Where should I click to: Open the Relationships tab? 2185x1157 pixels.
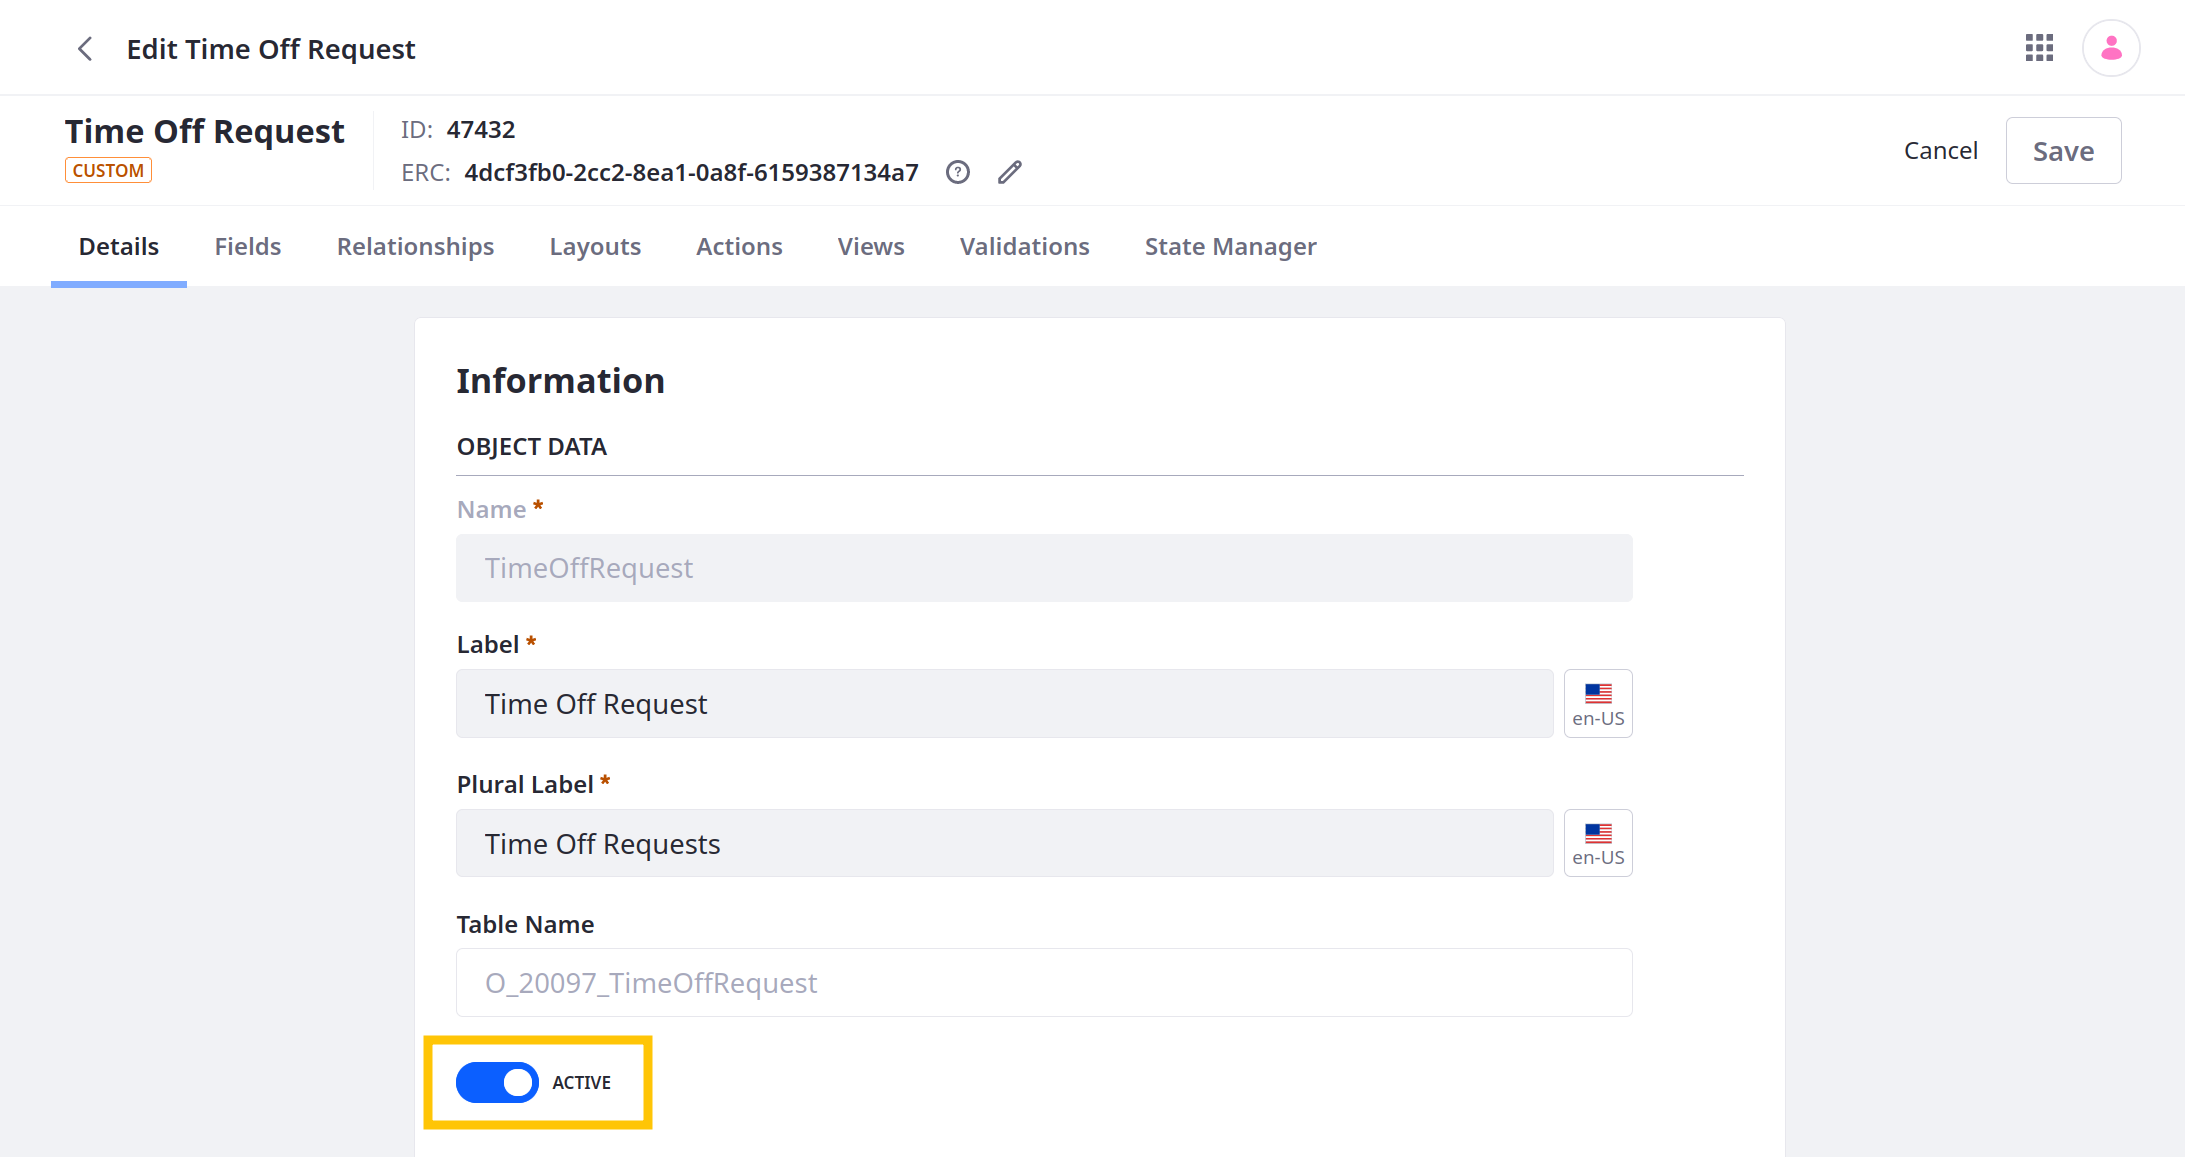[415, 246]
